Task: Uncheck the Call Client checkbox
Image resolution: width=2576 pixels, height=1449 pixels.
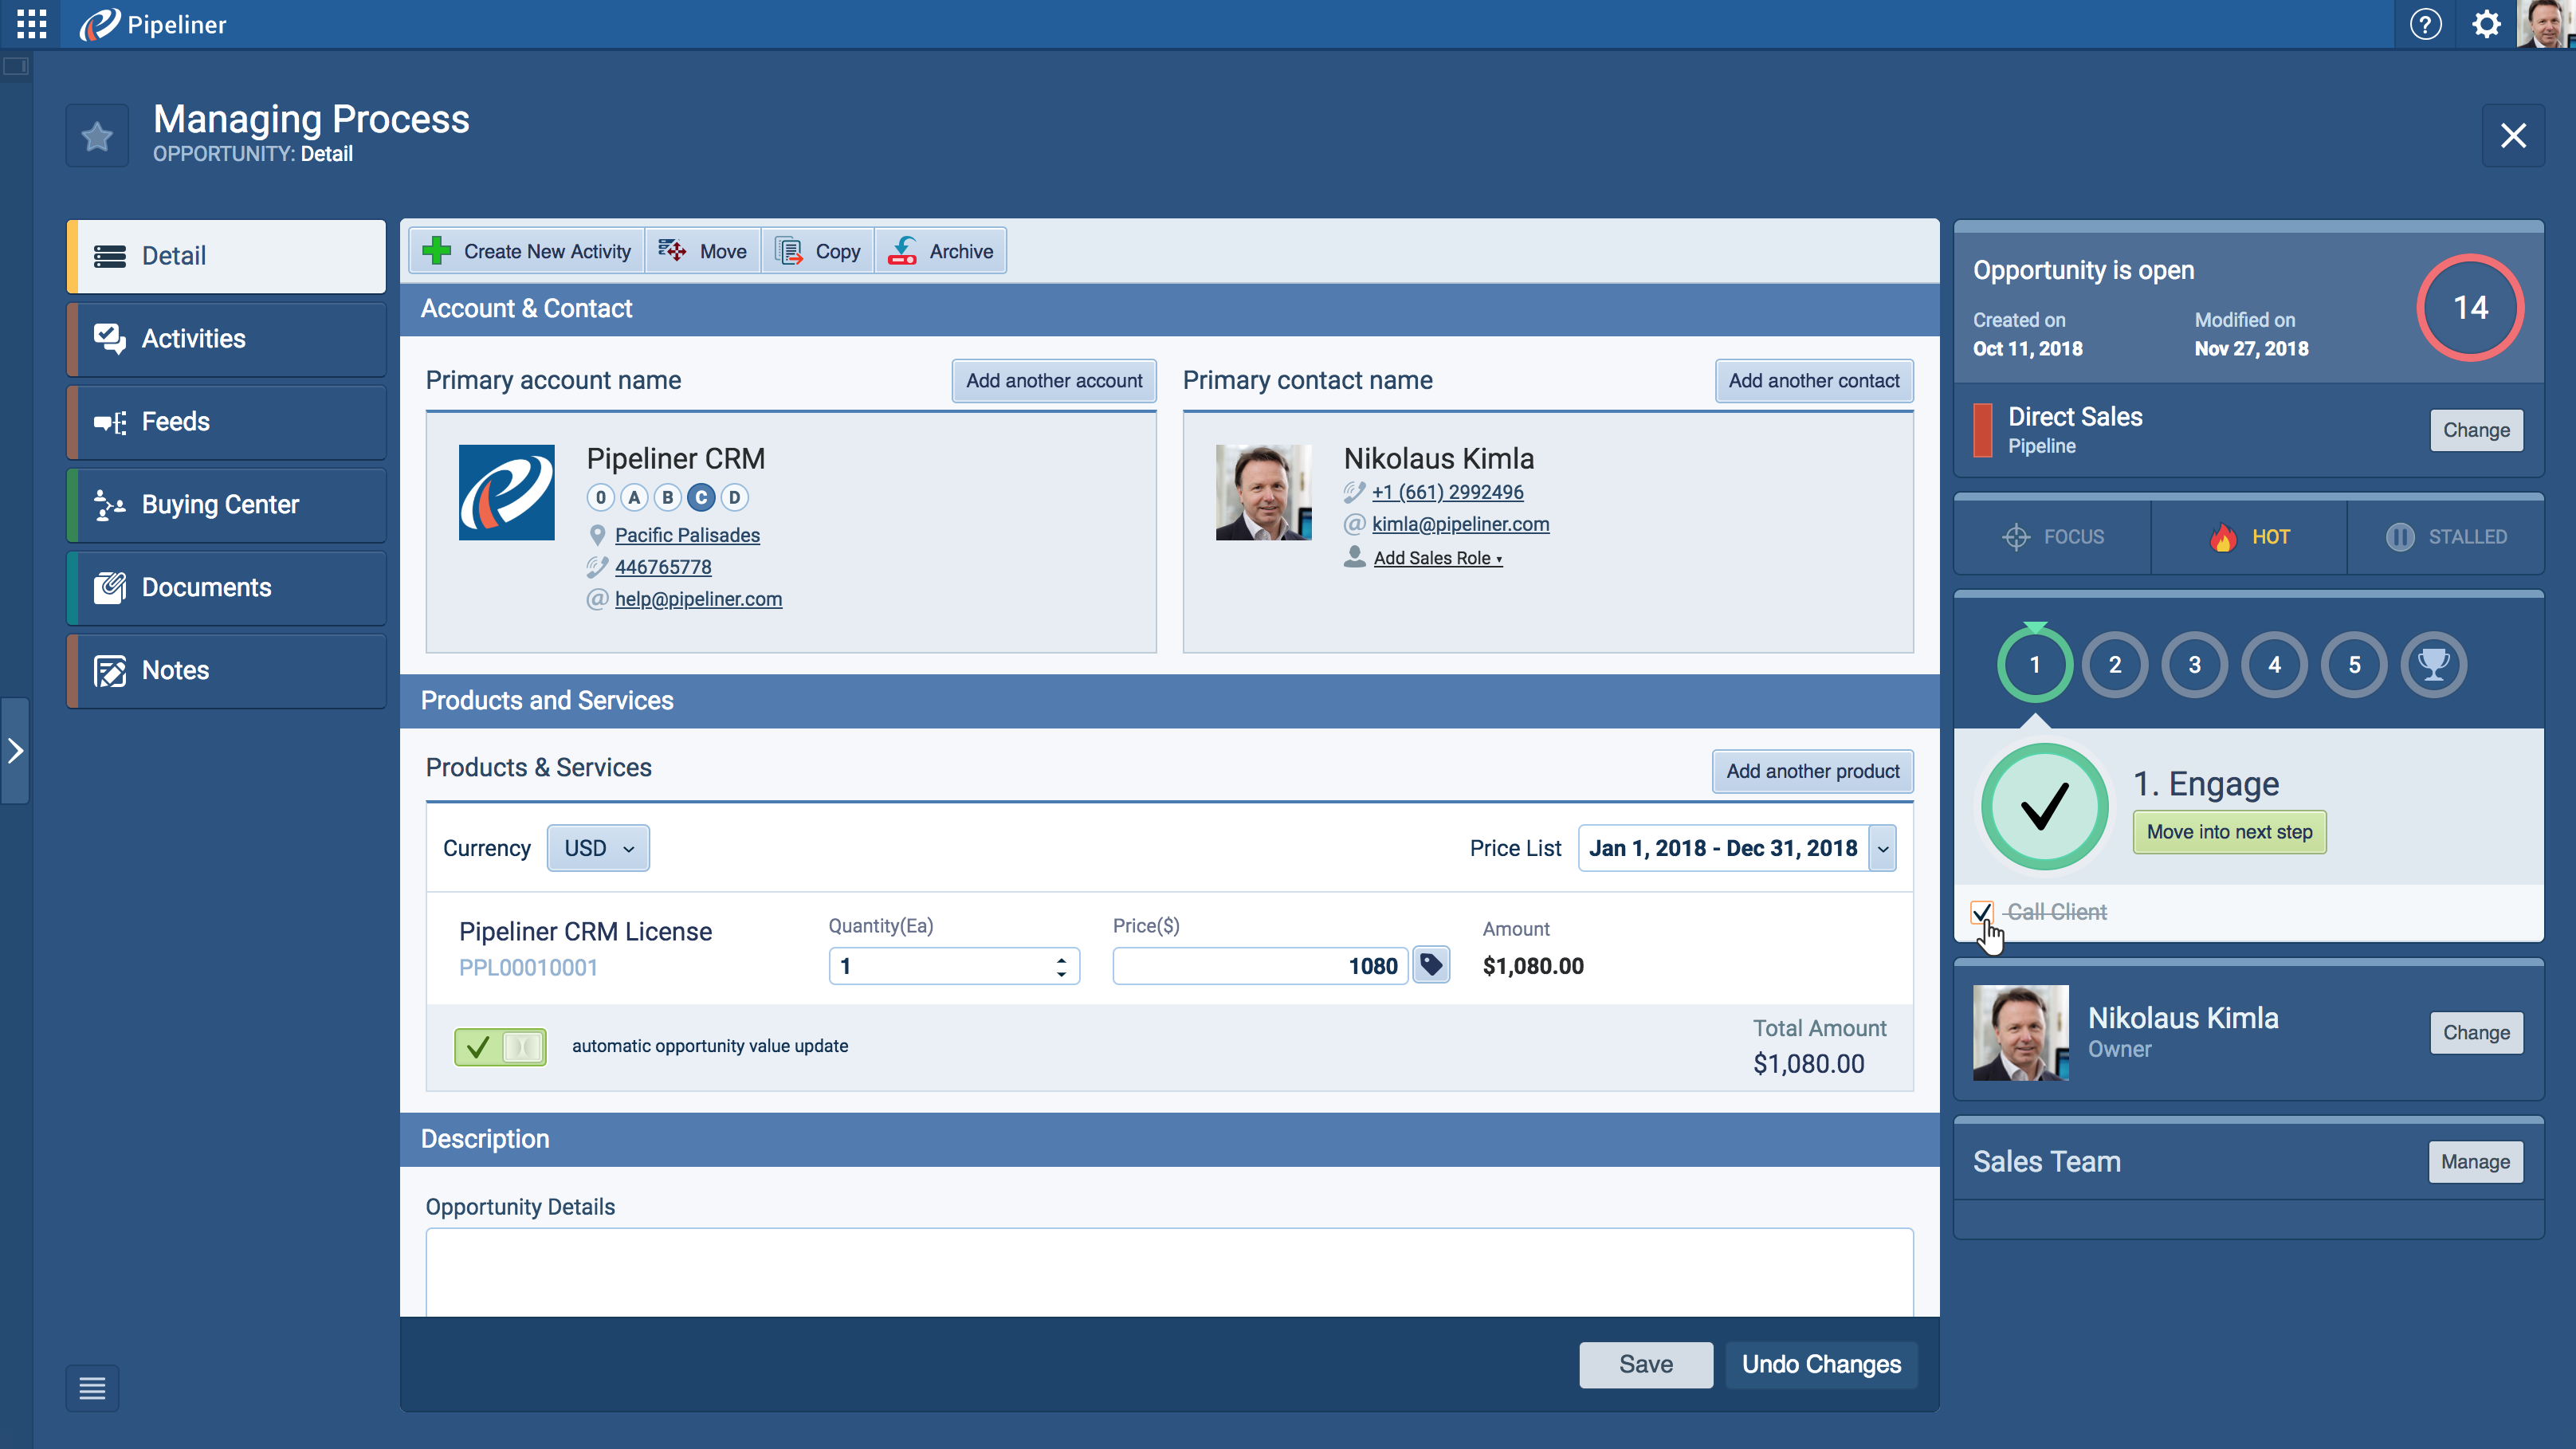Action: click(x=1981, y=912)
